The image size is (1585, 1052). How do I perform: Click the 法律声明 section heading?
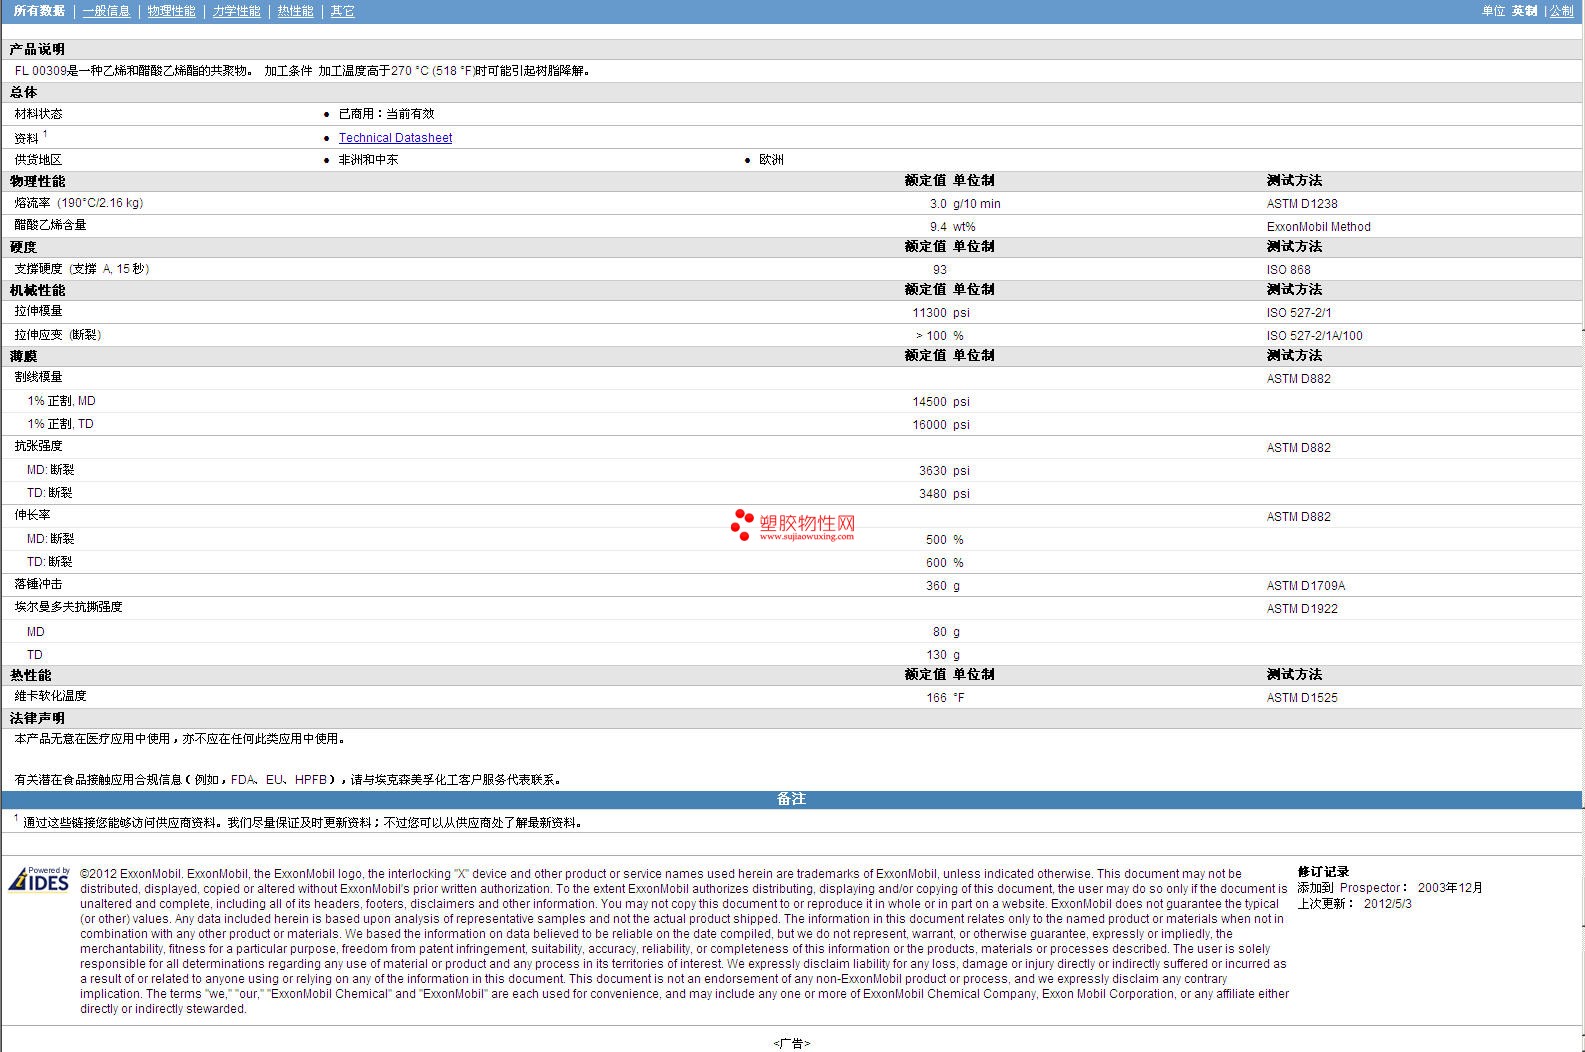coord(37,718)
